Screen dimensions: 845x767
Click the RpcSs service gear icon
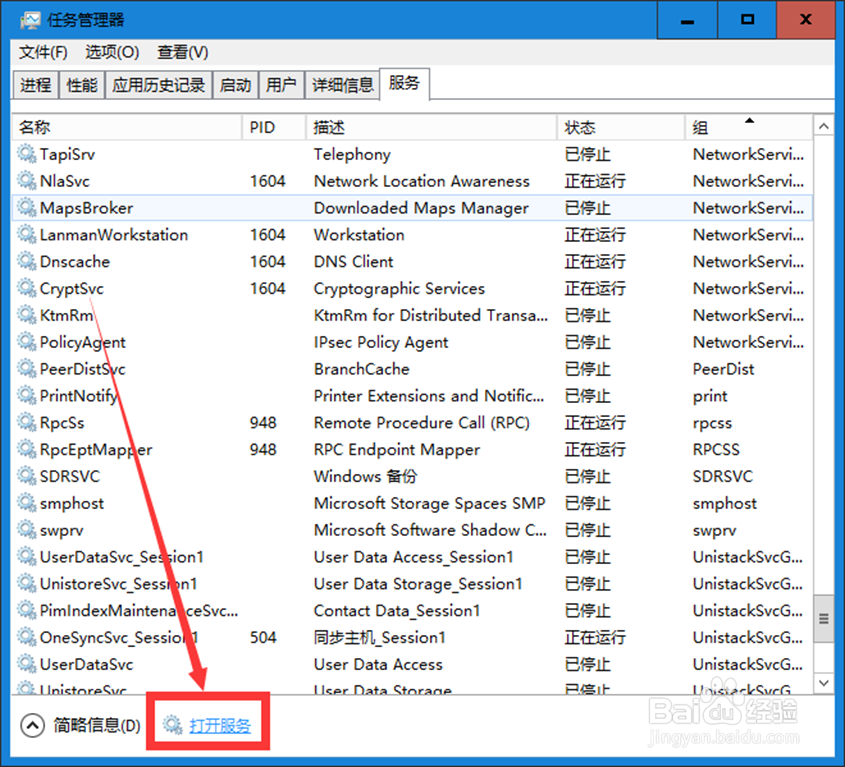pos(25,422)
